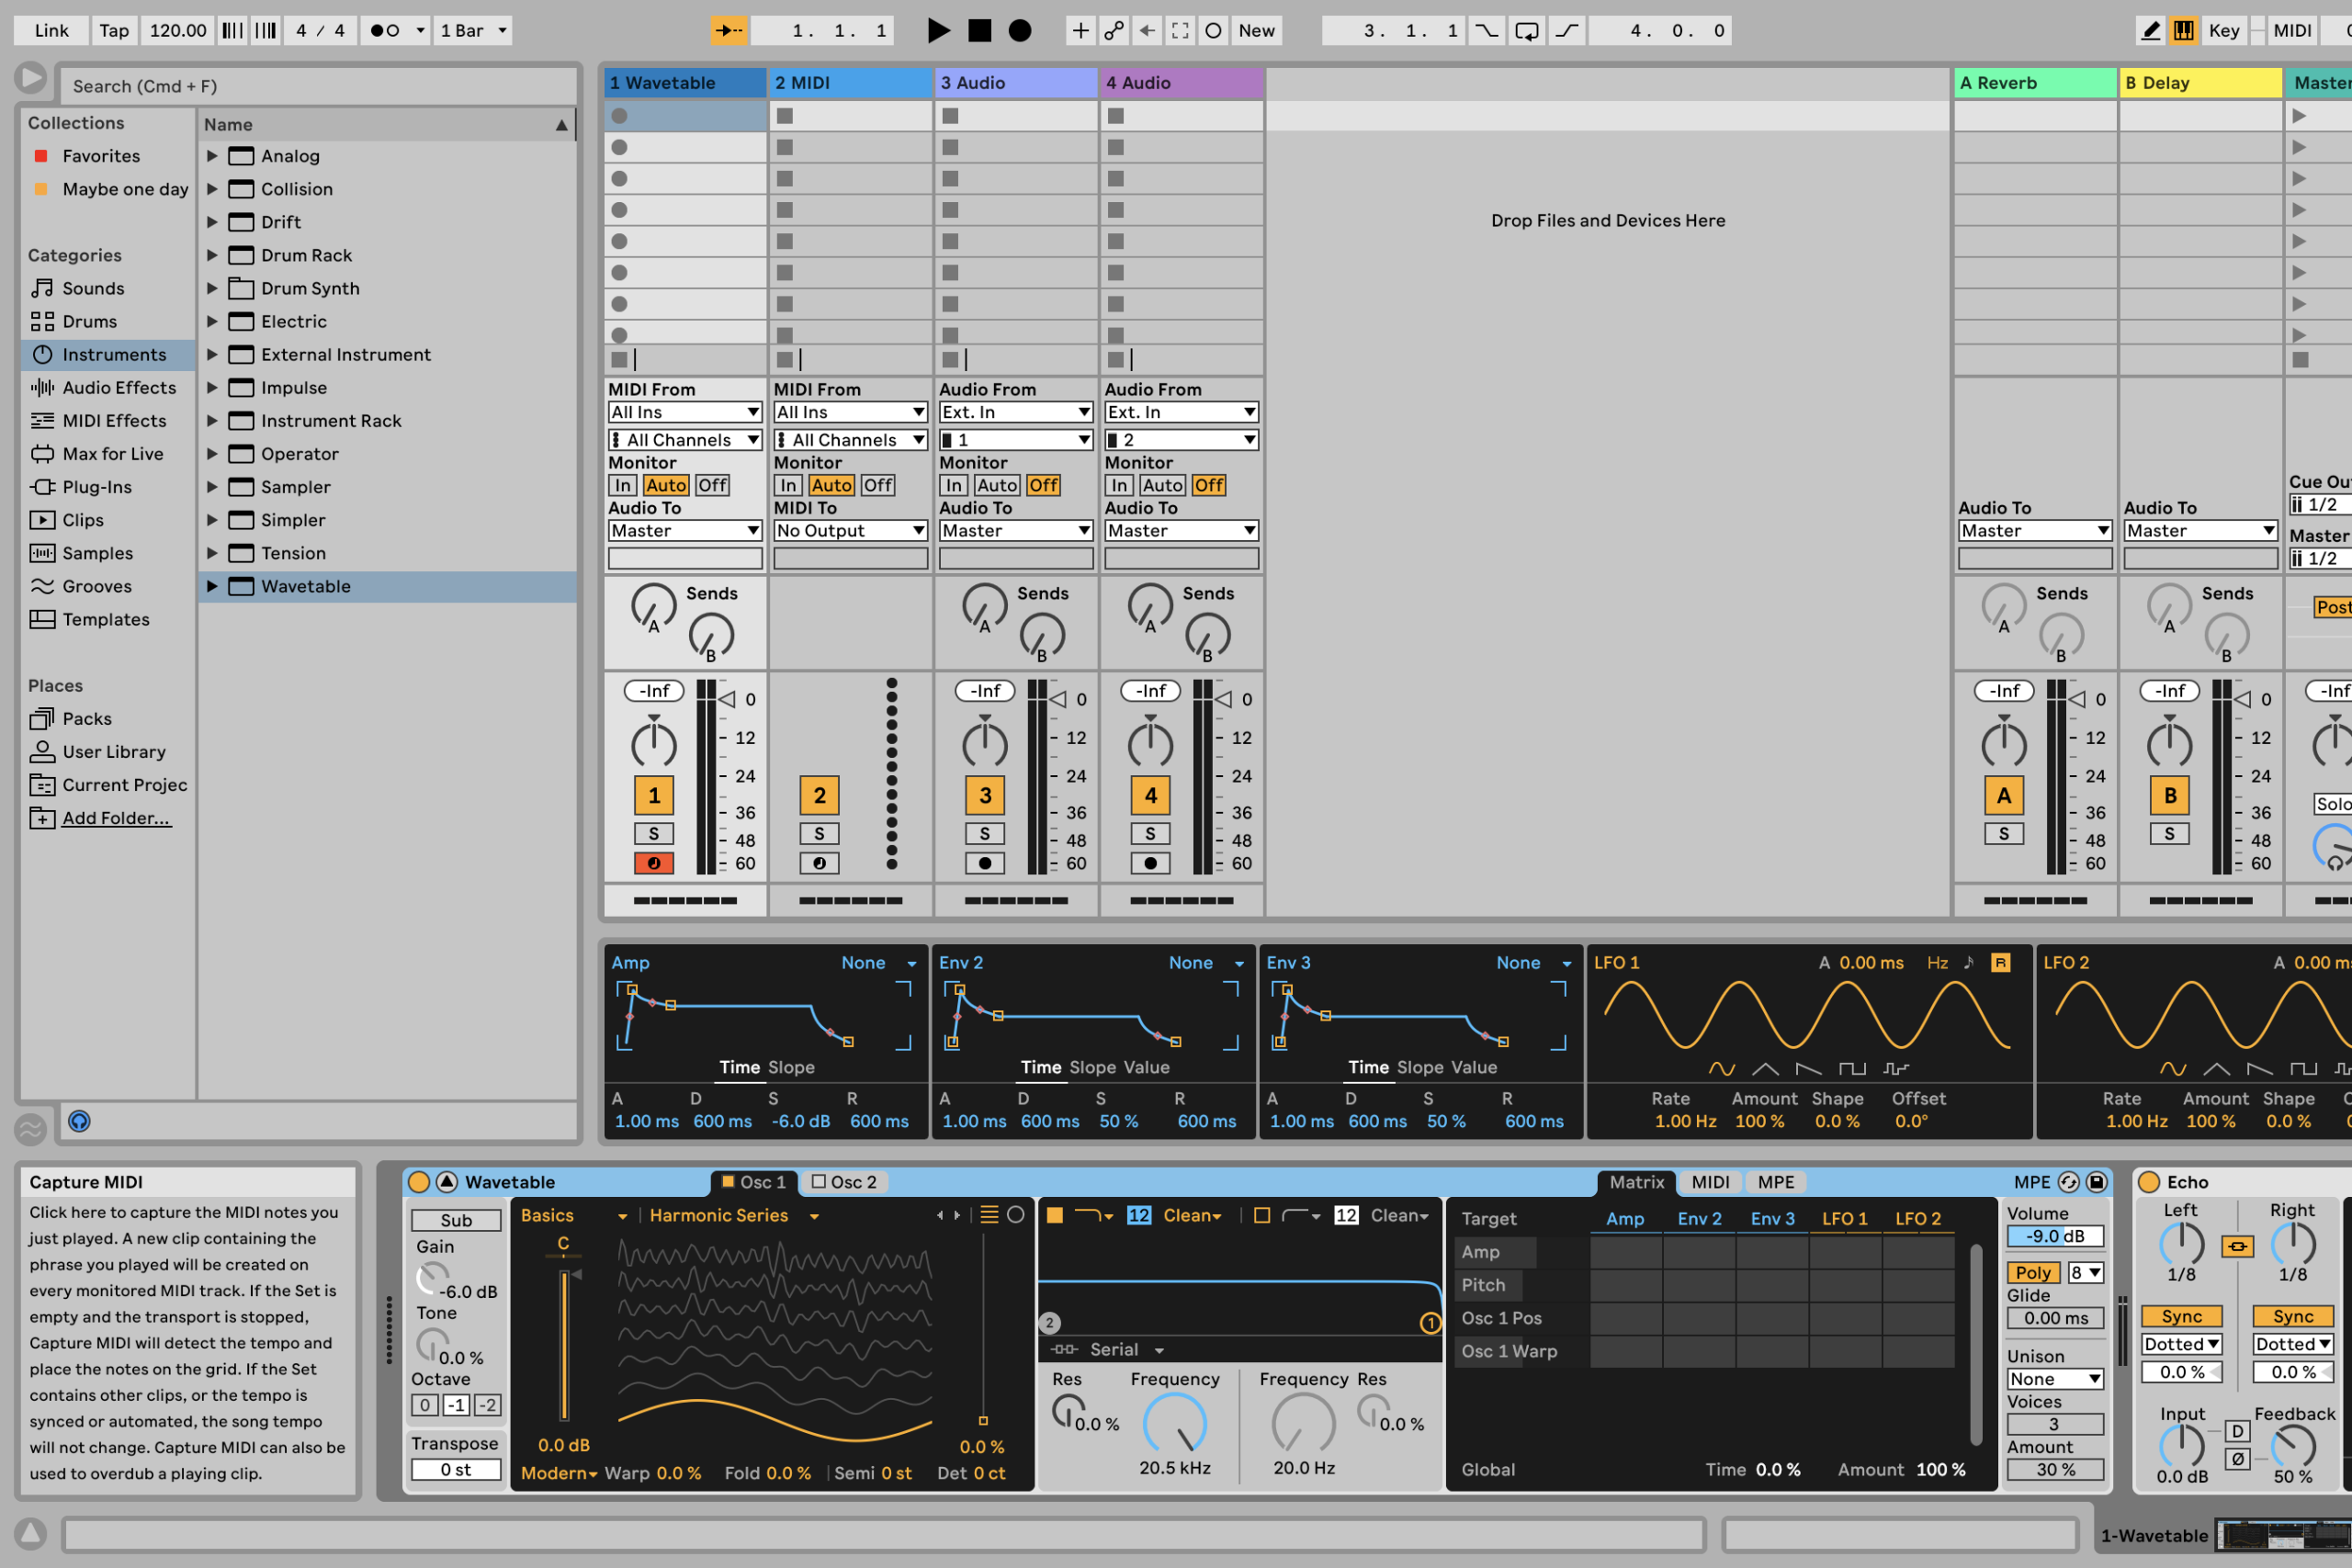The height and width of the screenshot is (1568, 2352).
Task: Select the Audio Effects category
Action: click(118, 387)
